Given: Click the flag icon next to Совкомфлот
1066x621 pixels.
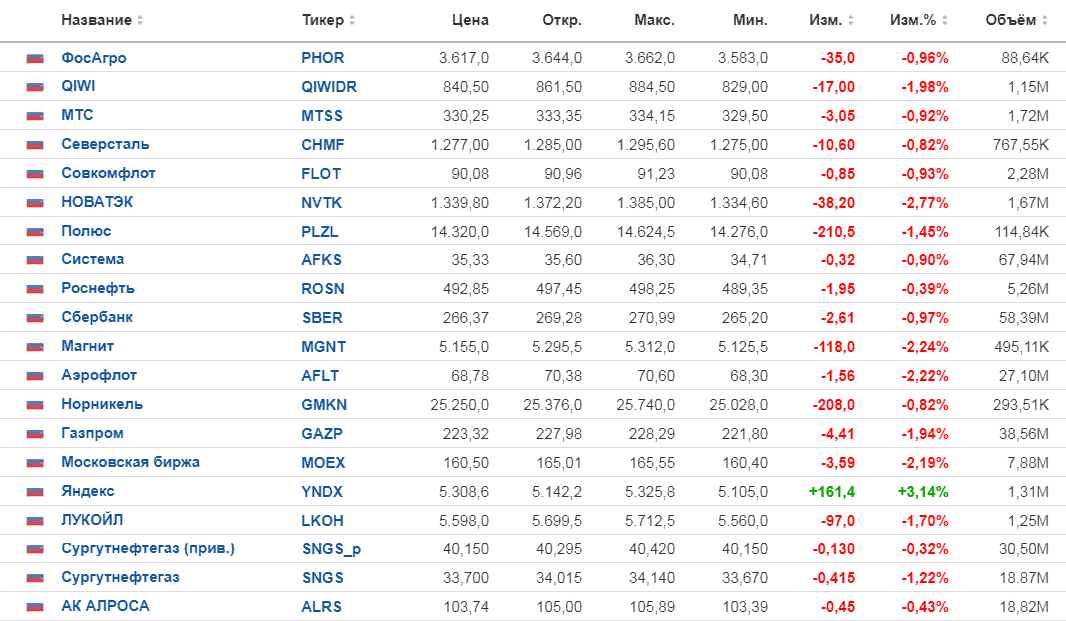Looking at the screenshot, I should click(35, 174).
